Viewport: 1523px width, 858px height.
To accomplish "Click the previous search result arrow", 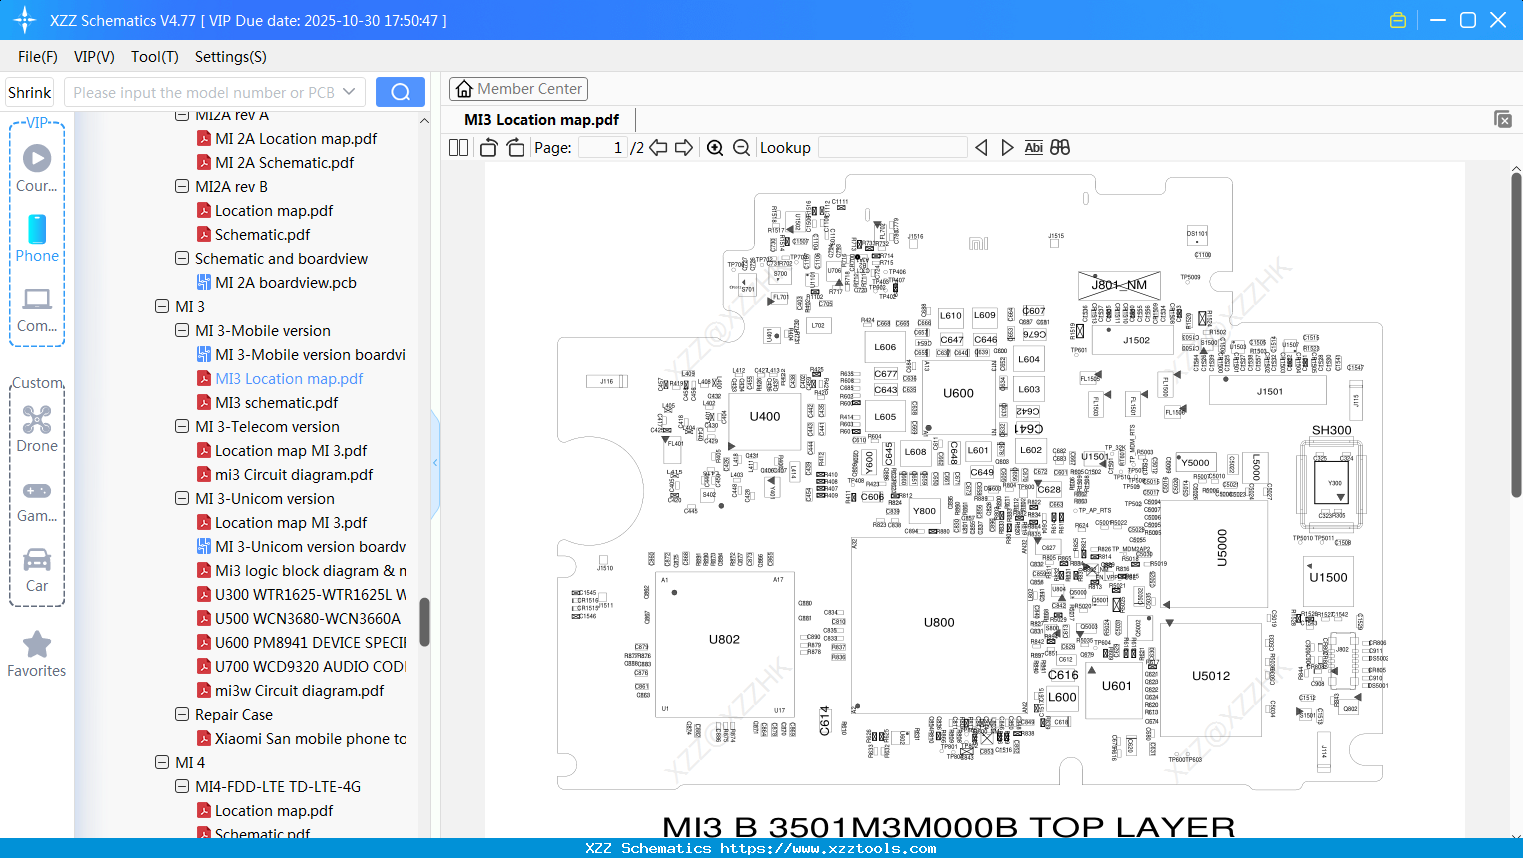I will click(x=980, y=147).
